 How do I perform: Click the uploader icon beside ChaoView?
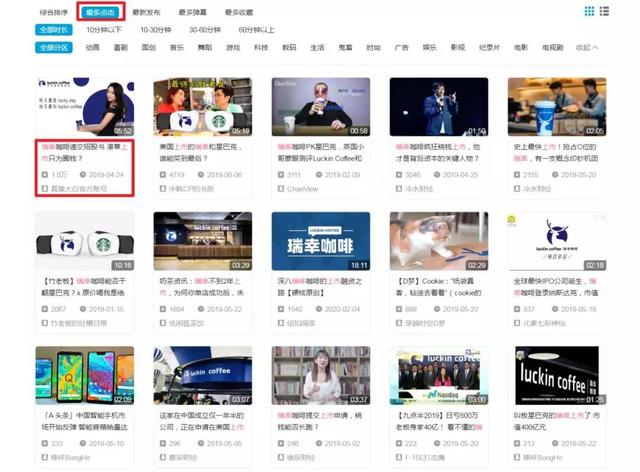tap(281, 189)
